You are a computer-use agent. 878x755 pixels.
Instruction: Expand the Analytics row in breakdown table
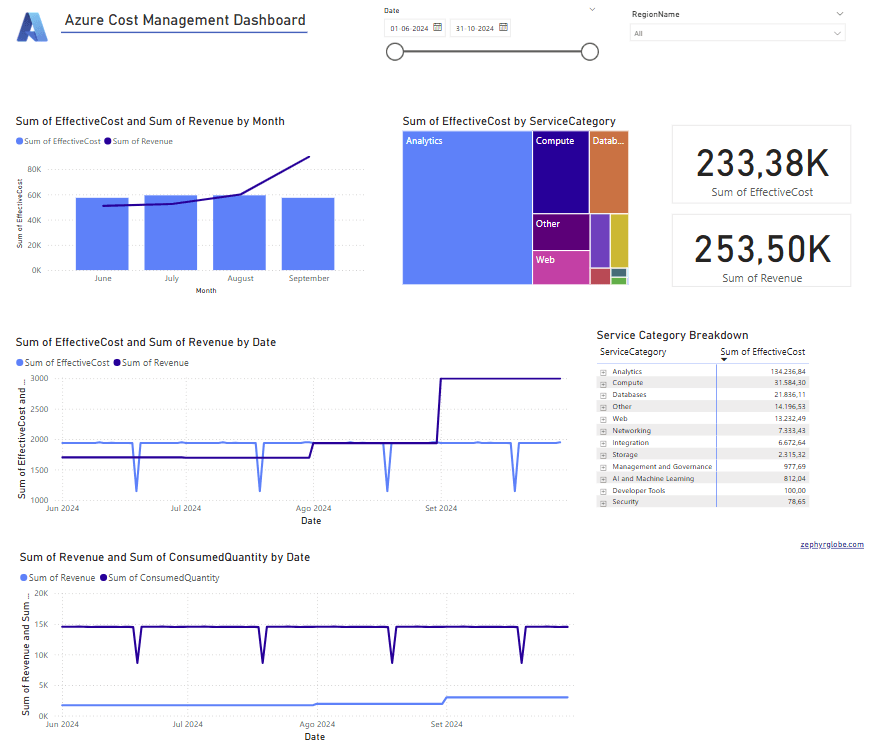(603, 372)
